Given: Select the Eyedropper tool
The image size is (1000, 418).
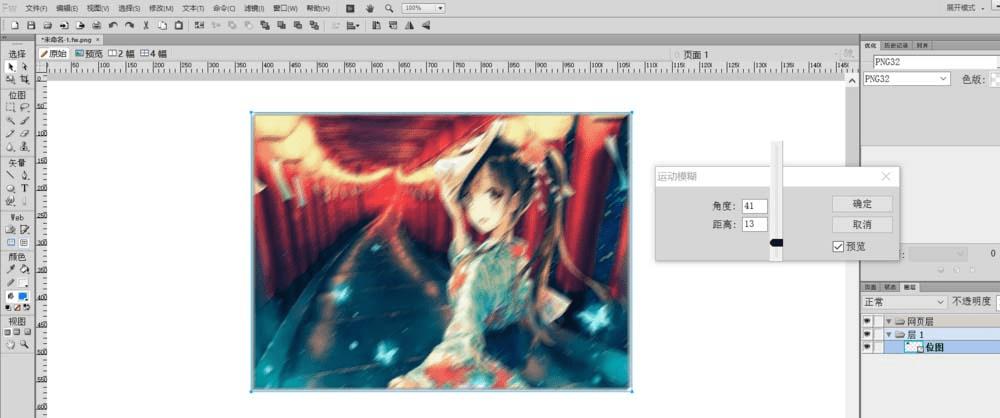Looking at the screenshot, I should click(x=10, y=269).
